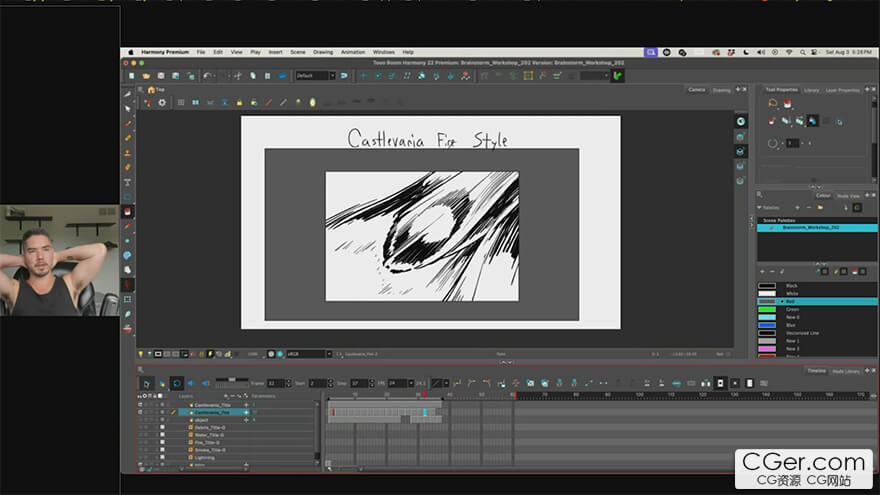Open the File menu
The image size is (880, 495).
pos(201,52)
